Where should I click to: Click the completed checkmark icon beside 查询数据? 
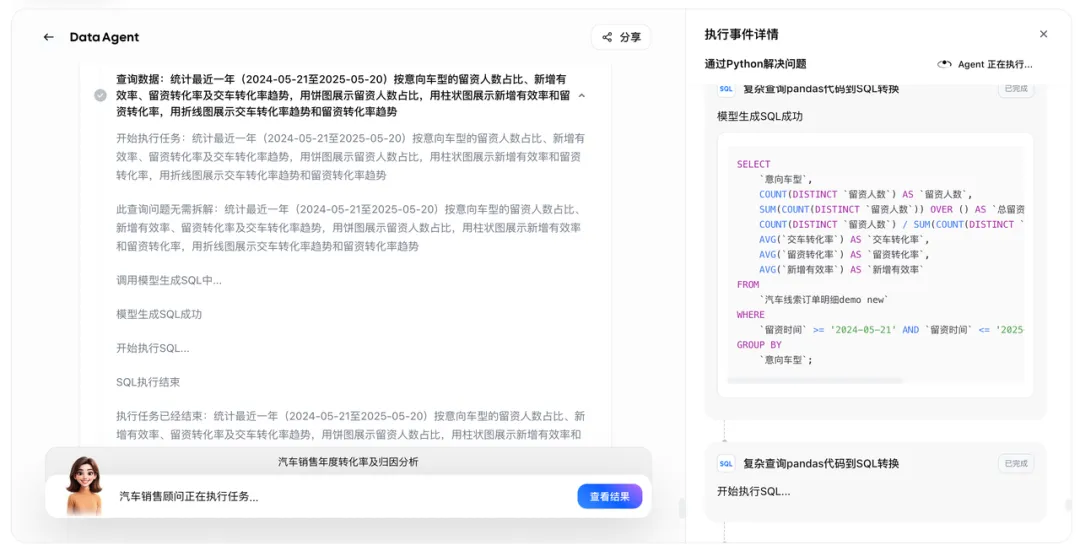point(101,95)
